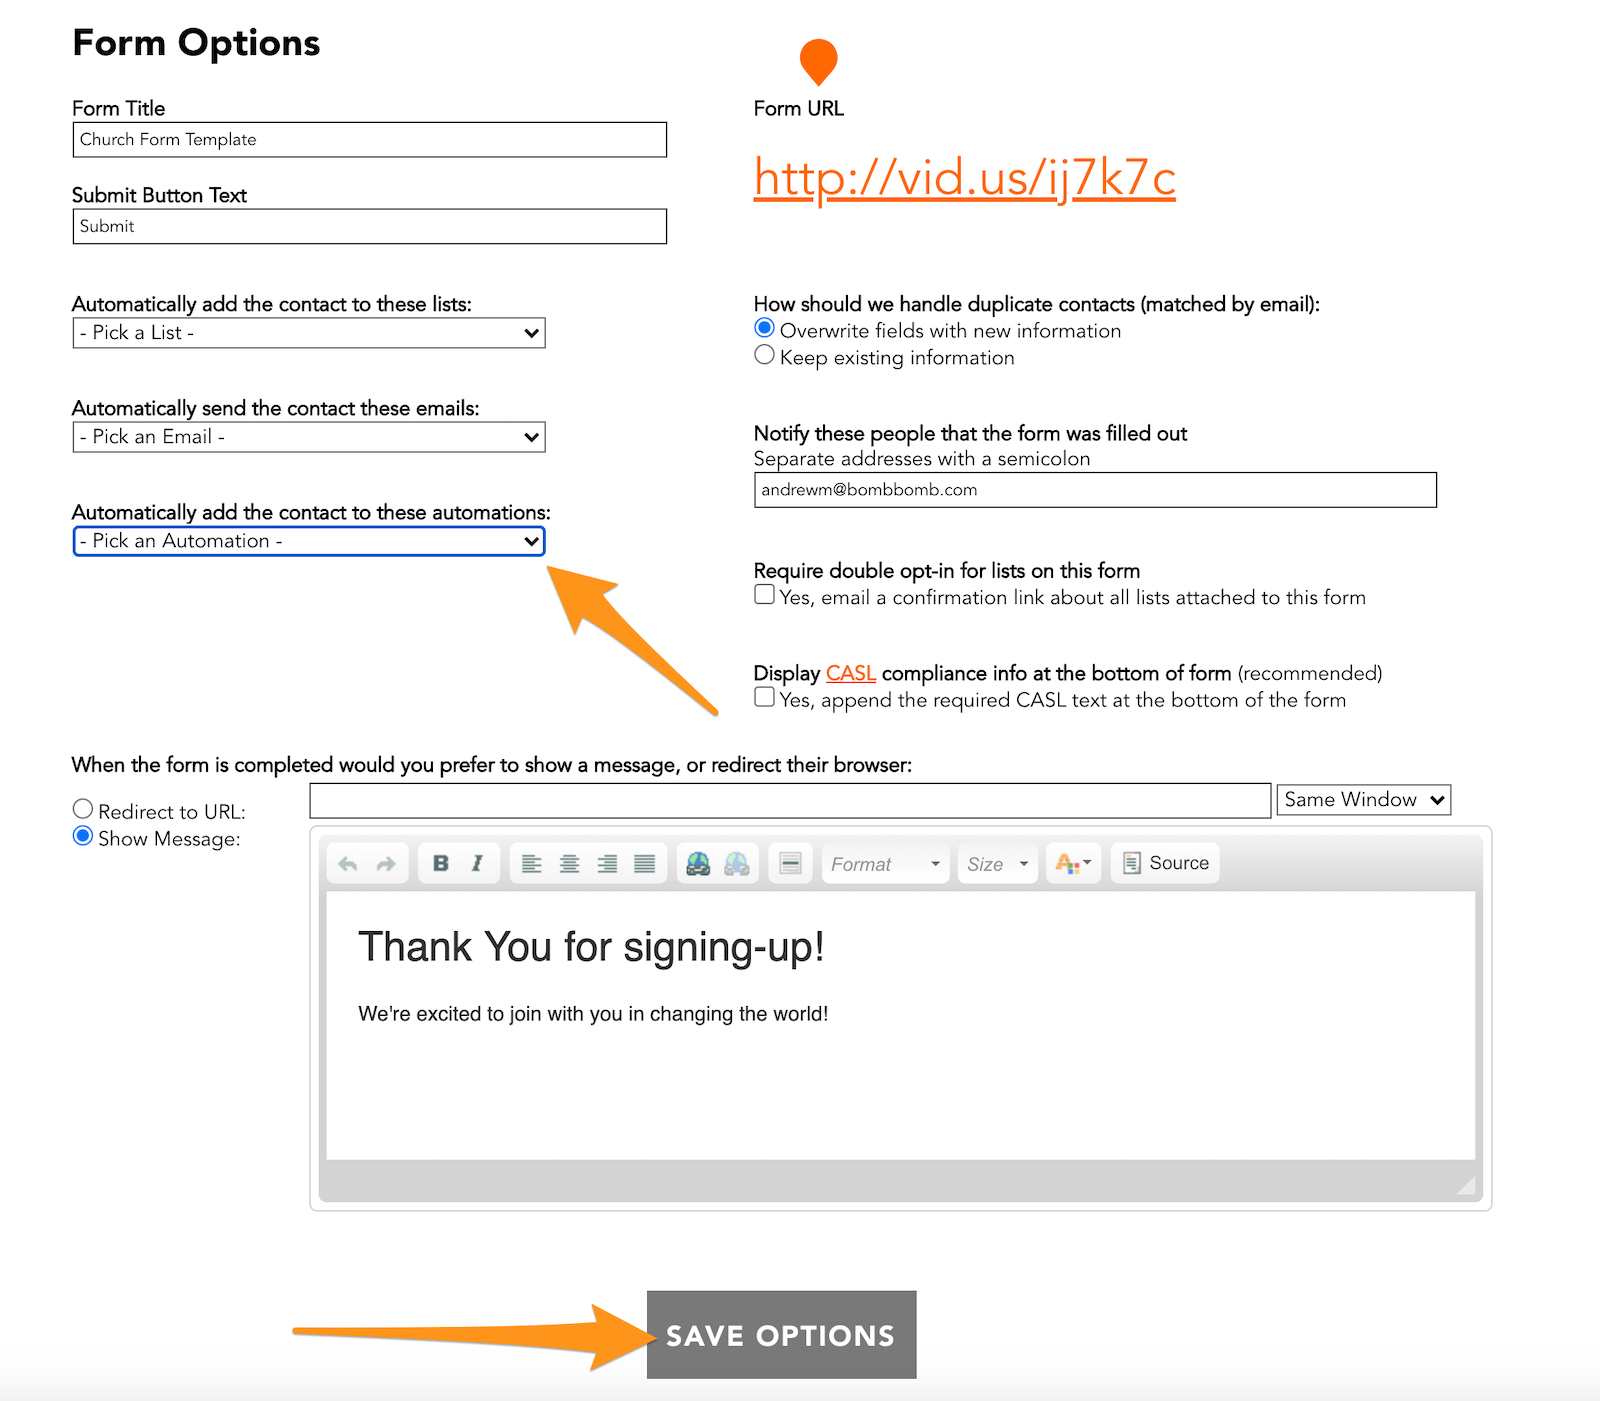Align message text left
Viewport: 1600px width, 1401px height.
pos(532,864)
